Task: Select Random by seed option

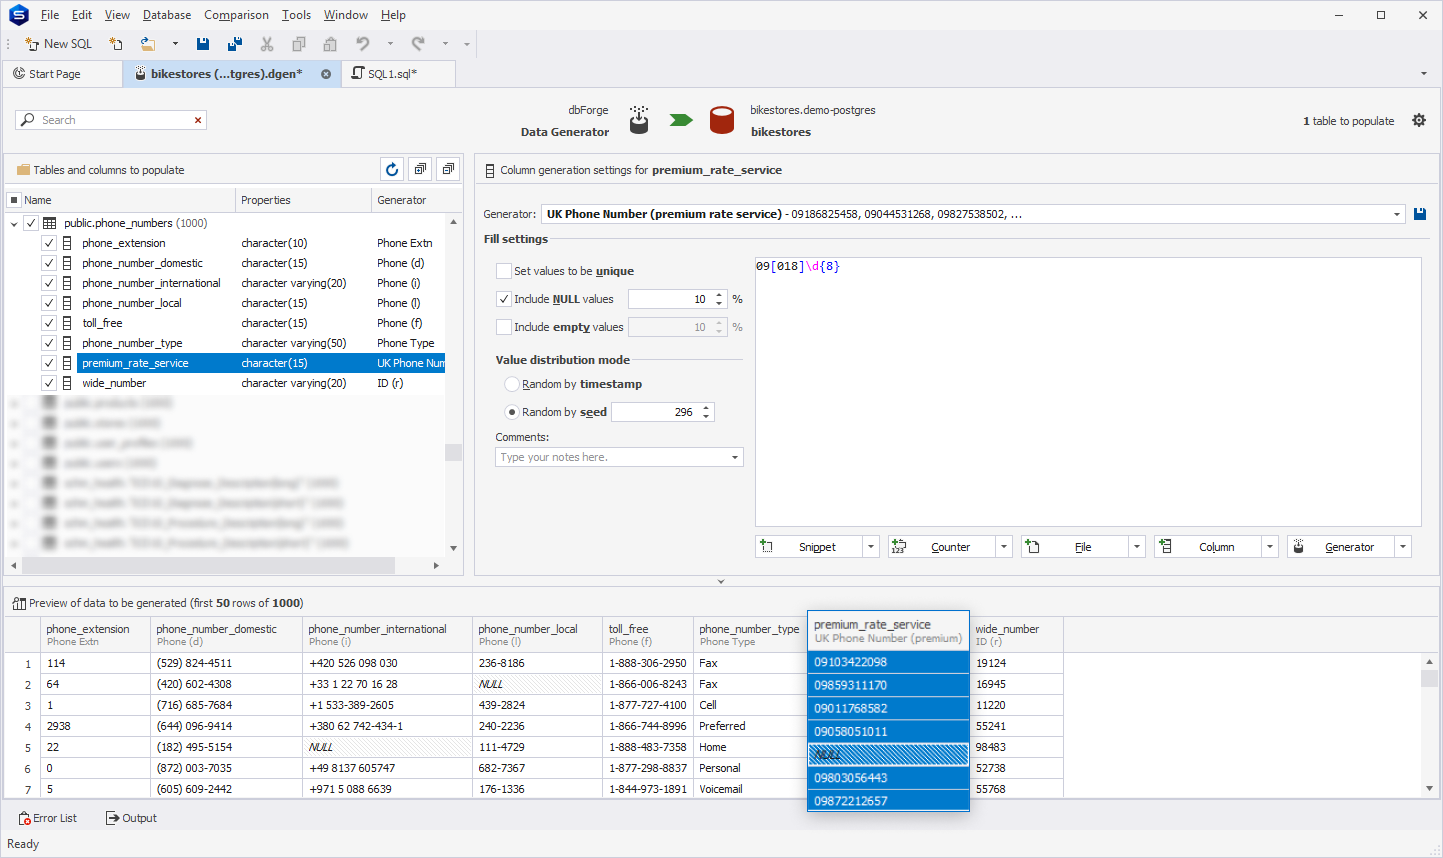Action: [x=512, y=412]
